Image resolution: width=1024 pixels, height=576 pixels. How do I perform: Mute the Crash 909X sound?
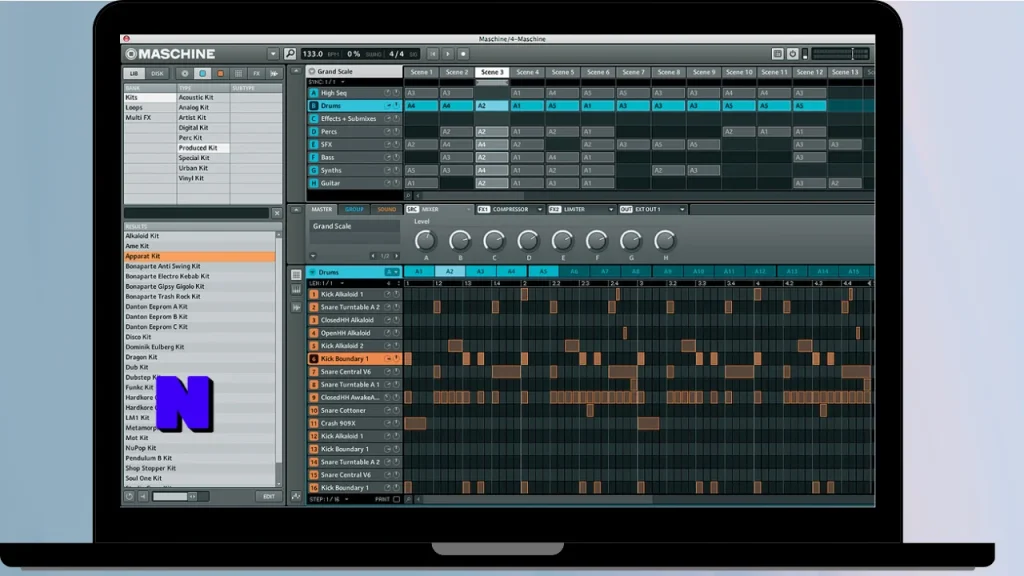[396, 423]
